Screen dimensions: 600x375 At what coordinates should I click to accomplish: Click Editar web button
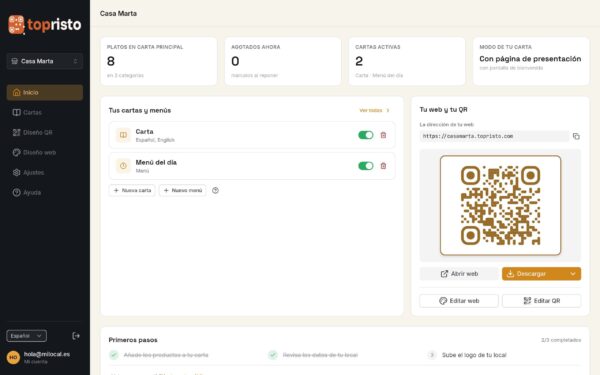click(459, 301)
